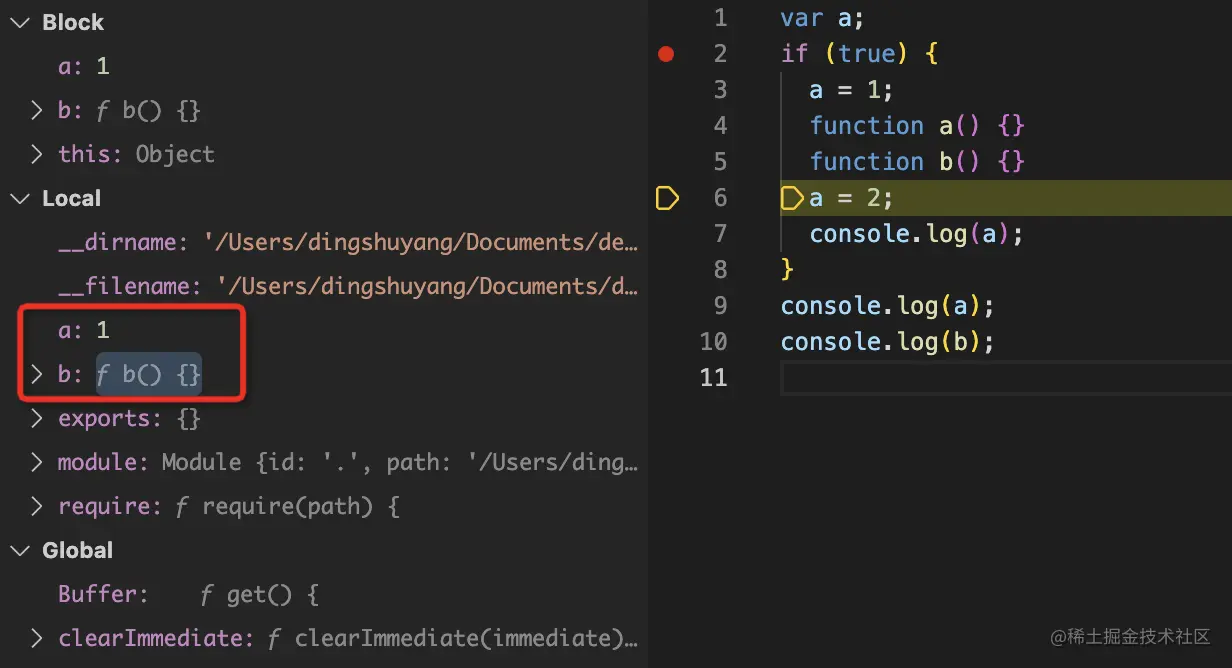
Task: Click 'function b() {}' on line 5
Action: [x=917, y=162]
